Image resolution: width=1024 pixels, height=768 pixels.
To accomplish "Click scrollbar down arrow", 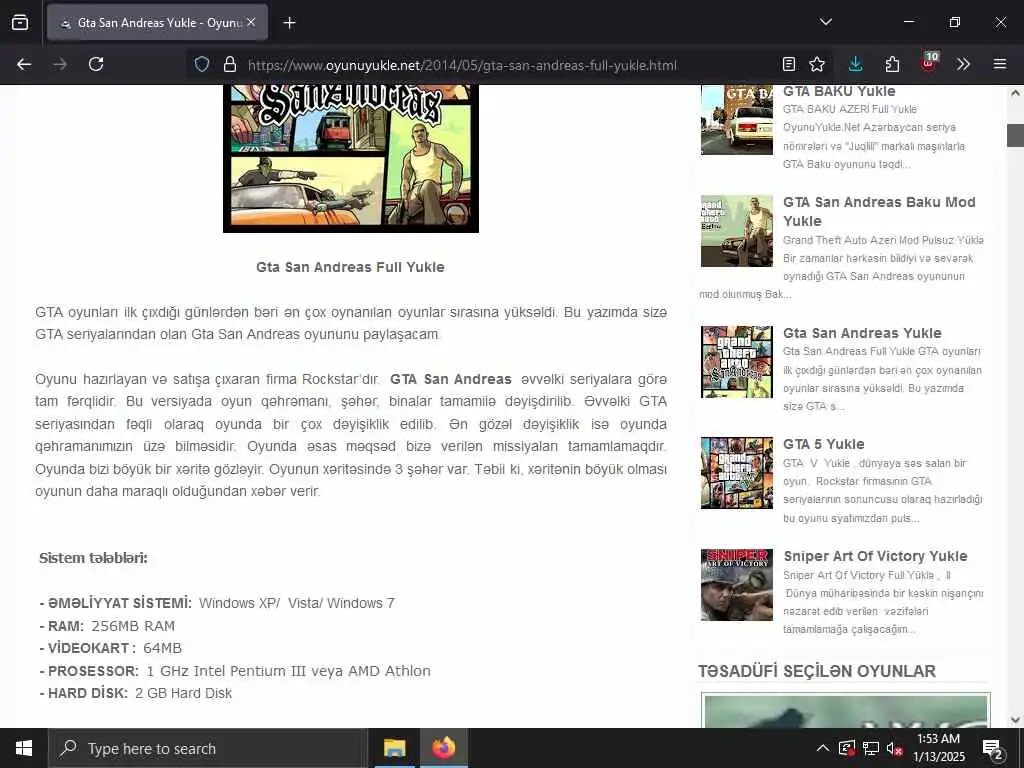I will tap(1015, 720).
